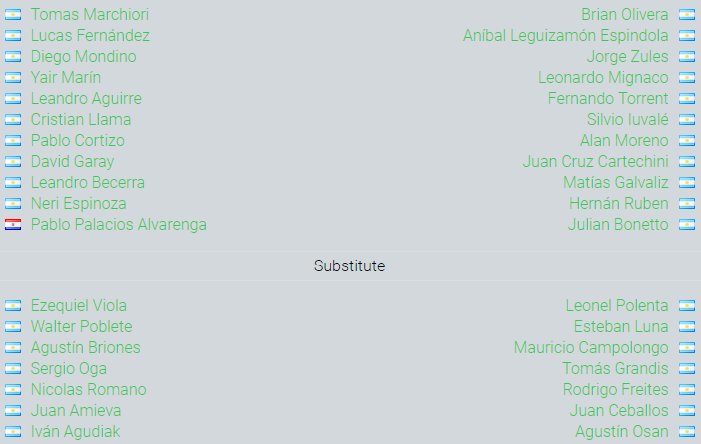The height and width of the screenshot is (444, 701).
Task: Click flag icon beside Ezequiel Viola
Action: pos(13,306)
